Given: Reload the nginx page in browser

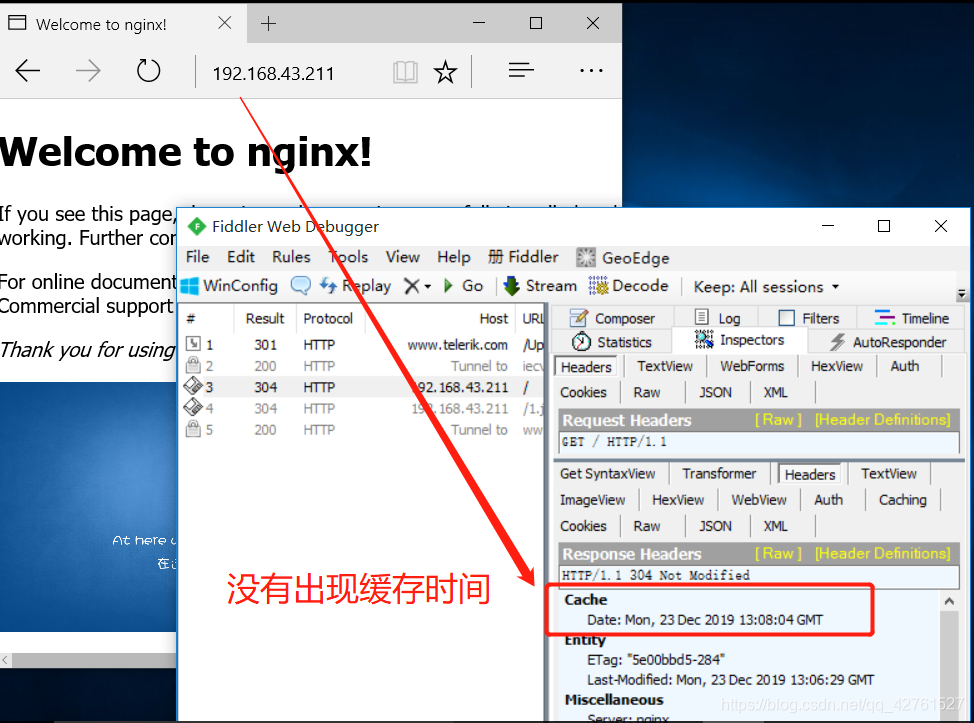Looking at the screenshot, I should (148, 71).
